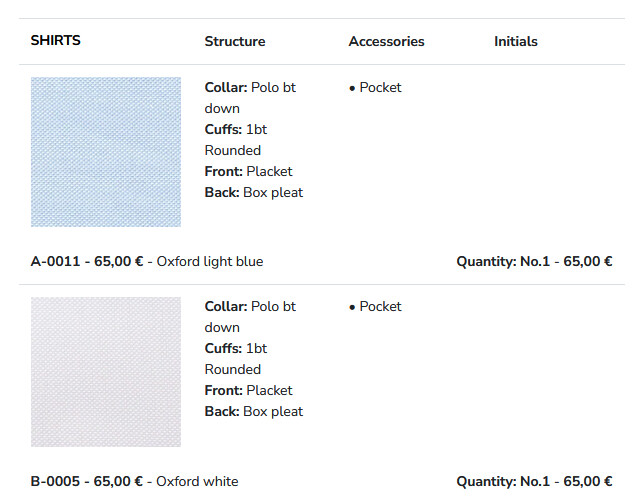Click the Front Placket detail of the light blue shirt
Viewport: 640px width, 501px height.
pos(249,171)
